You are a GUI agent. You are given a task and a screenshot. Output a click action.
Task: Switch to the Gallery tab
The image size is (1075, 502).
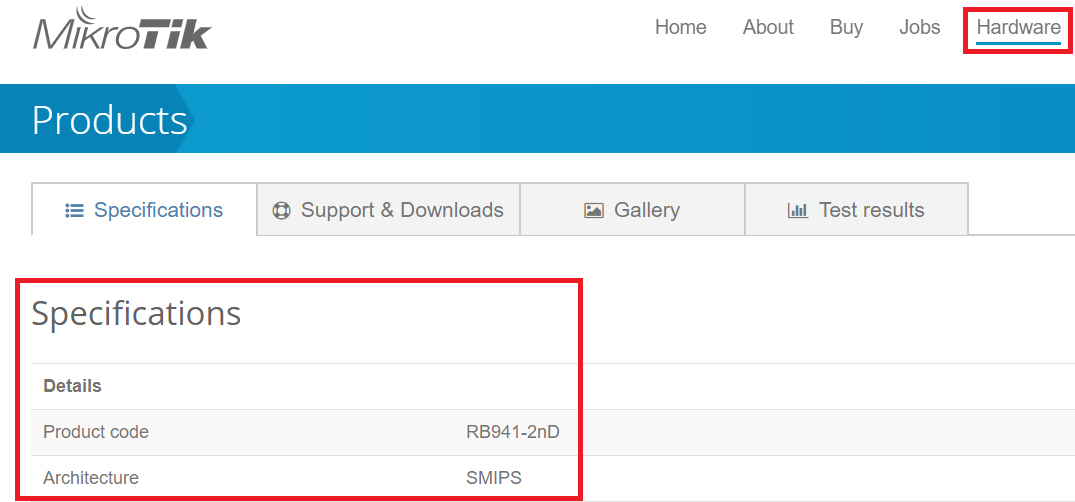632,209
